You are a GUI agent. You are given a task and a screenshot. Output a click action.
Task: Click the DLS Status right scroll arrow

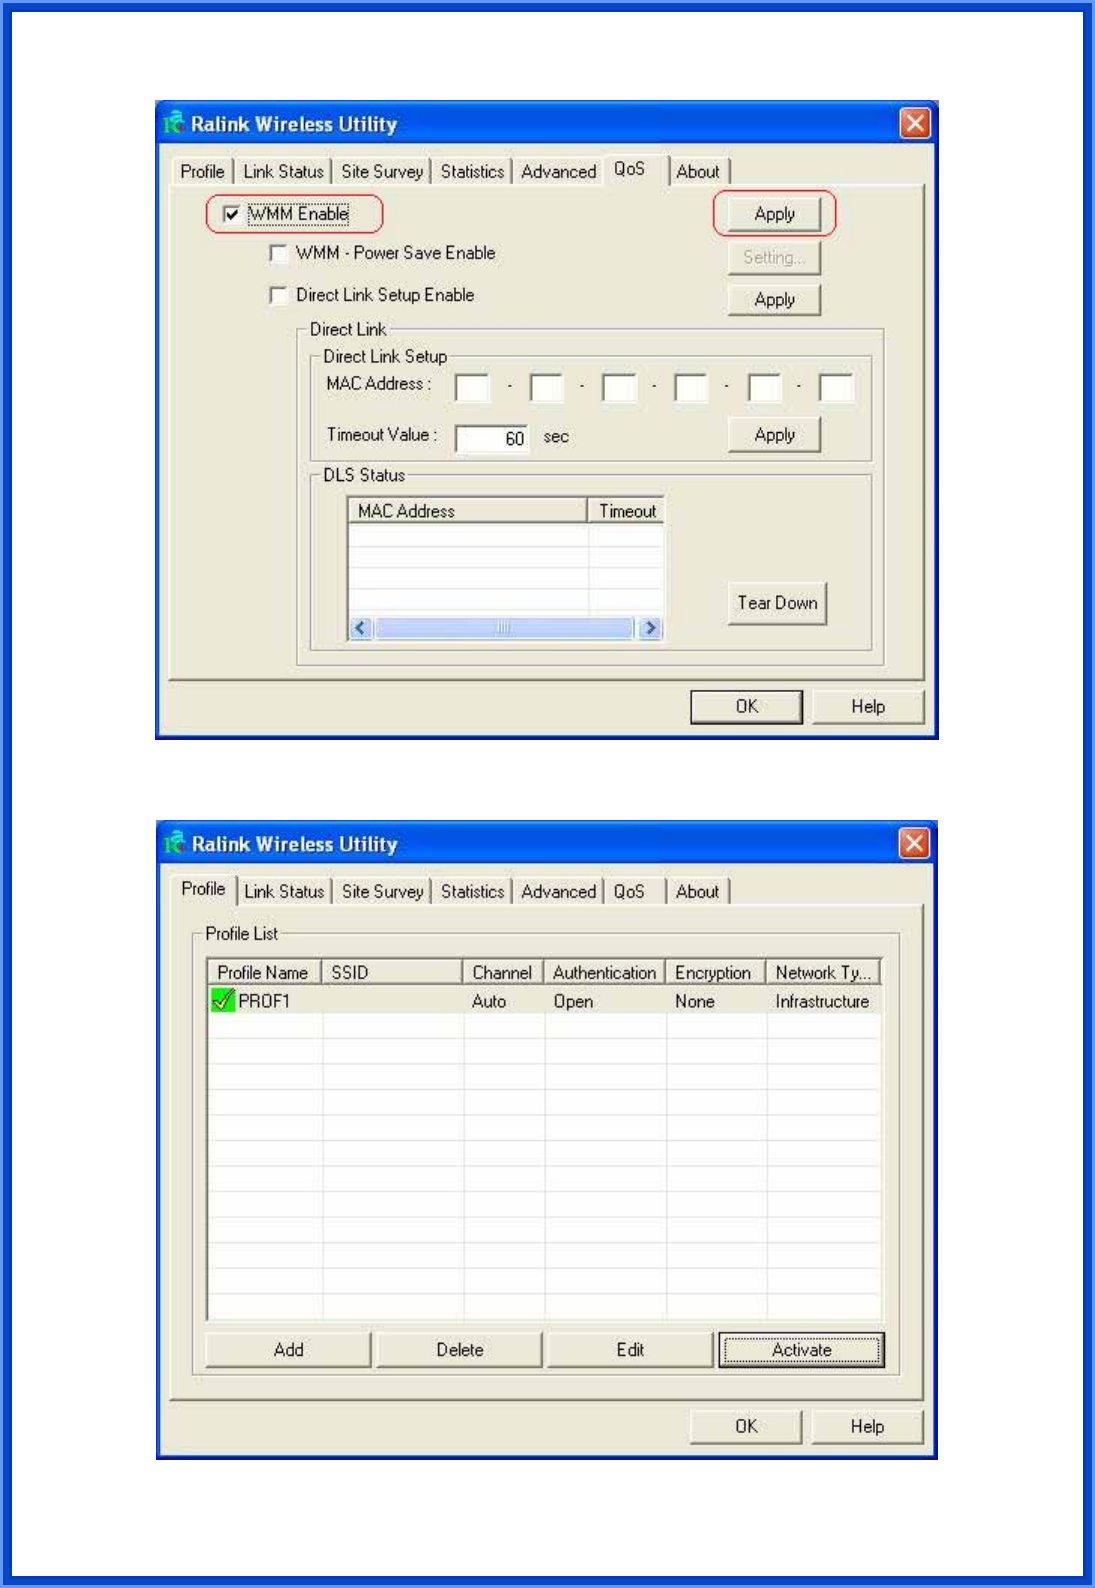coord(650,628)
